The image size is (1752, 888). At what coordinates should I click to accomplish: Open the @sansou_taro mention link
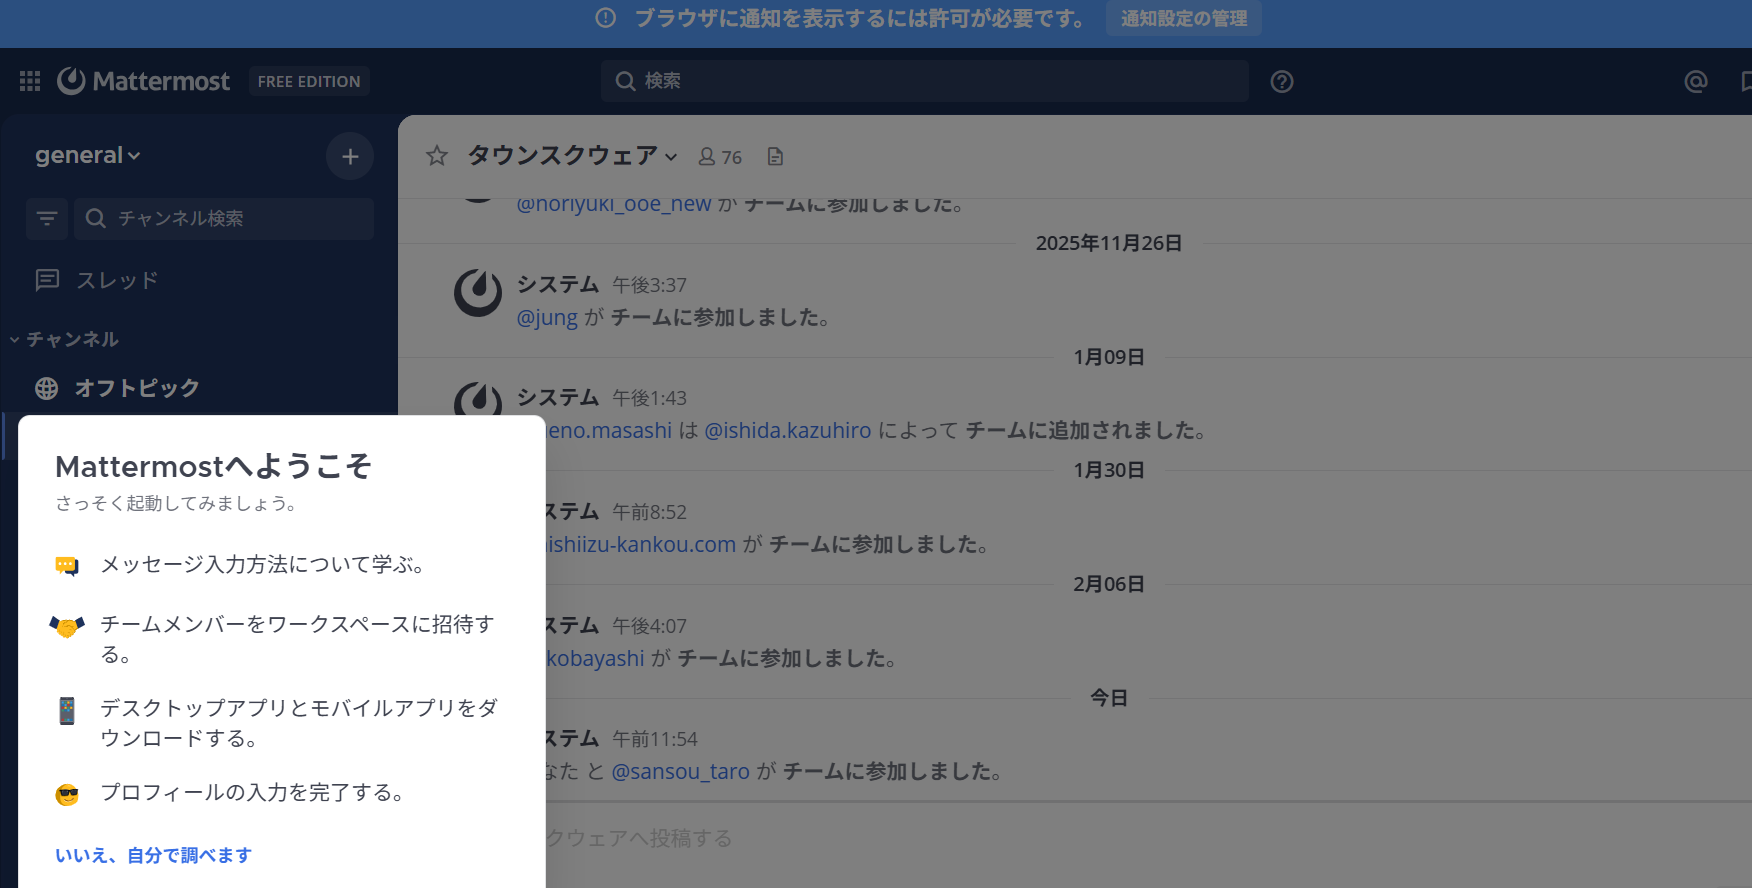pos(680,772)
